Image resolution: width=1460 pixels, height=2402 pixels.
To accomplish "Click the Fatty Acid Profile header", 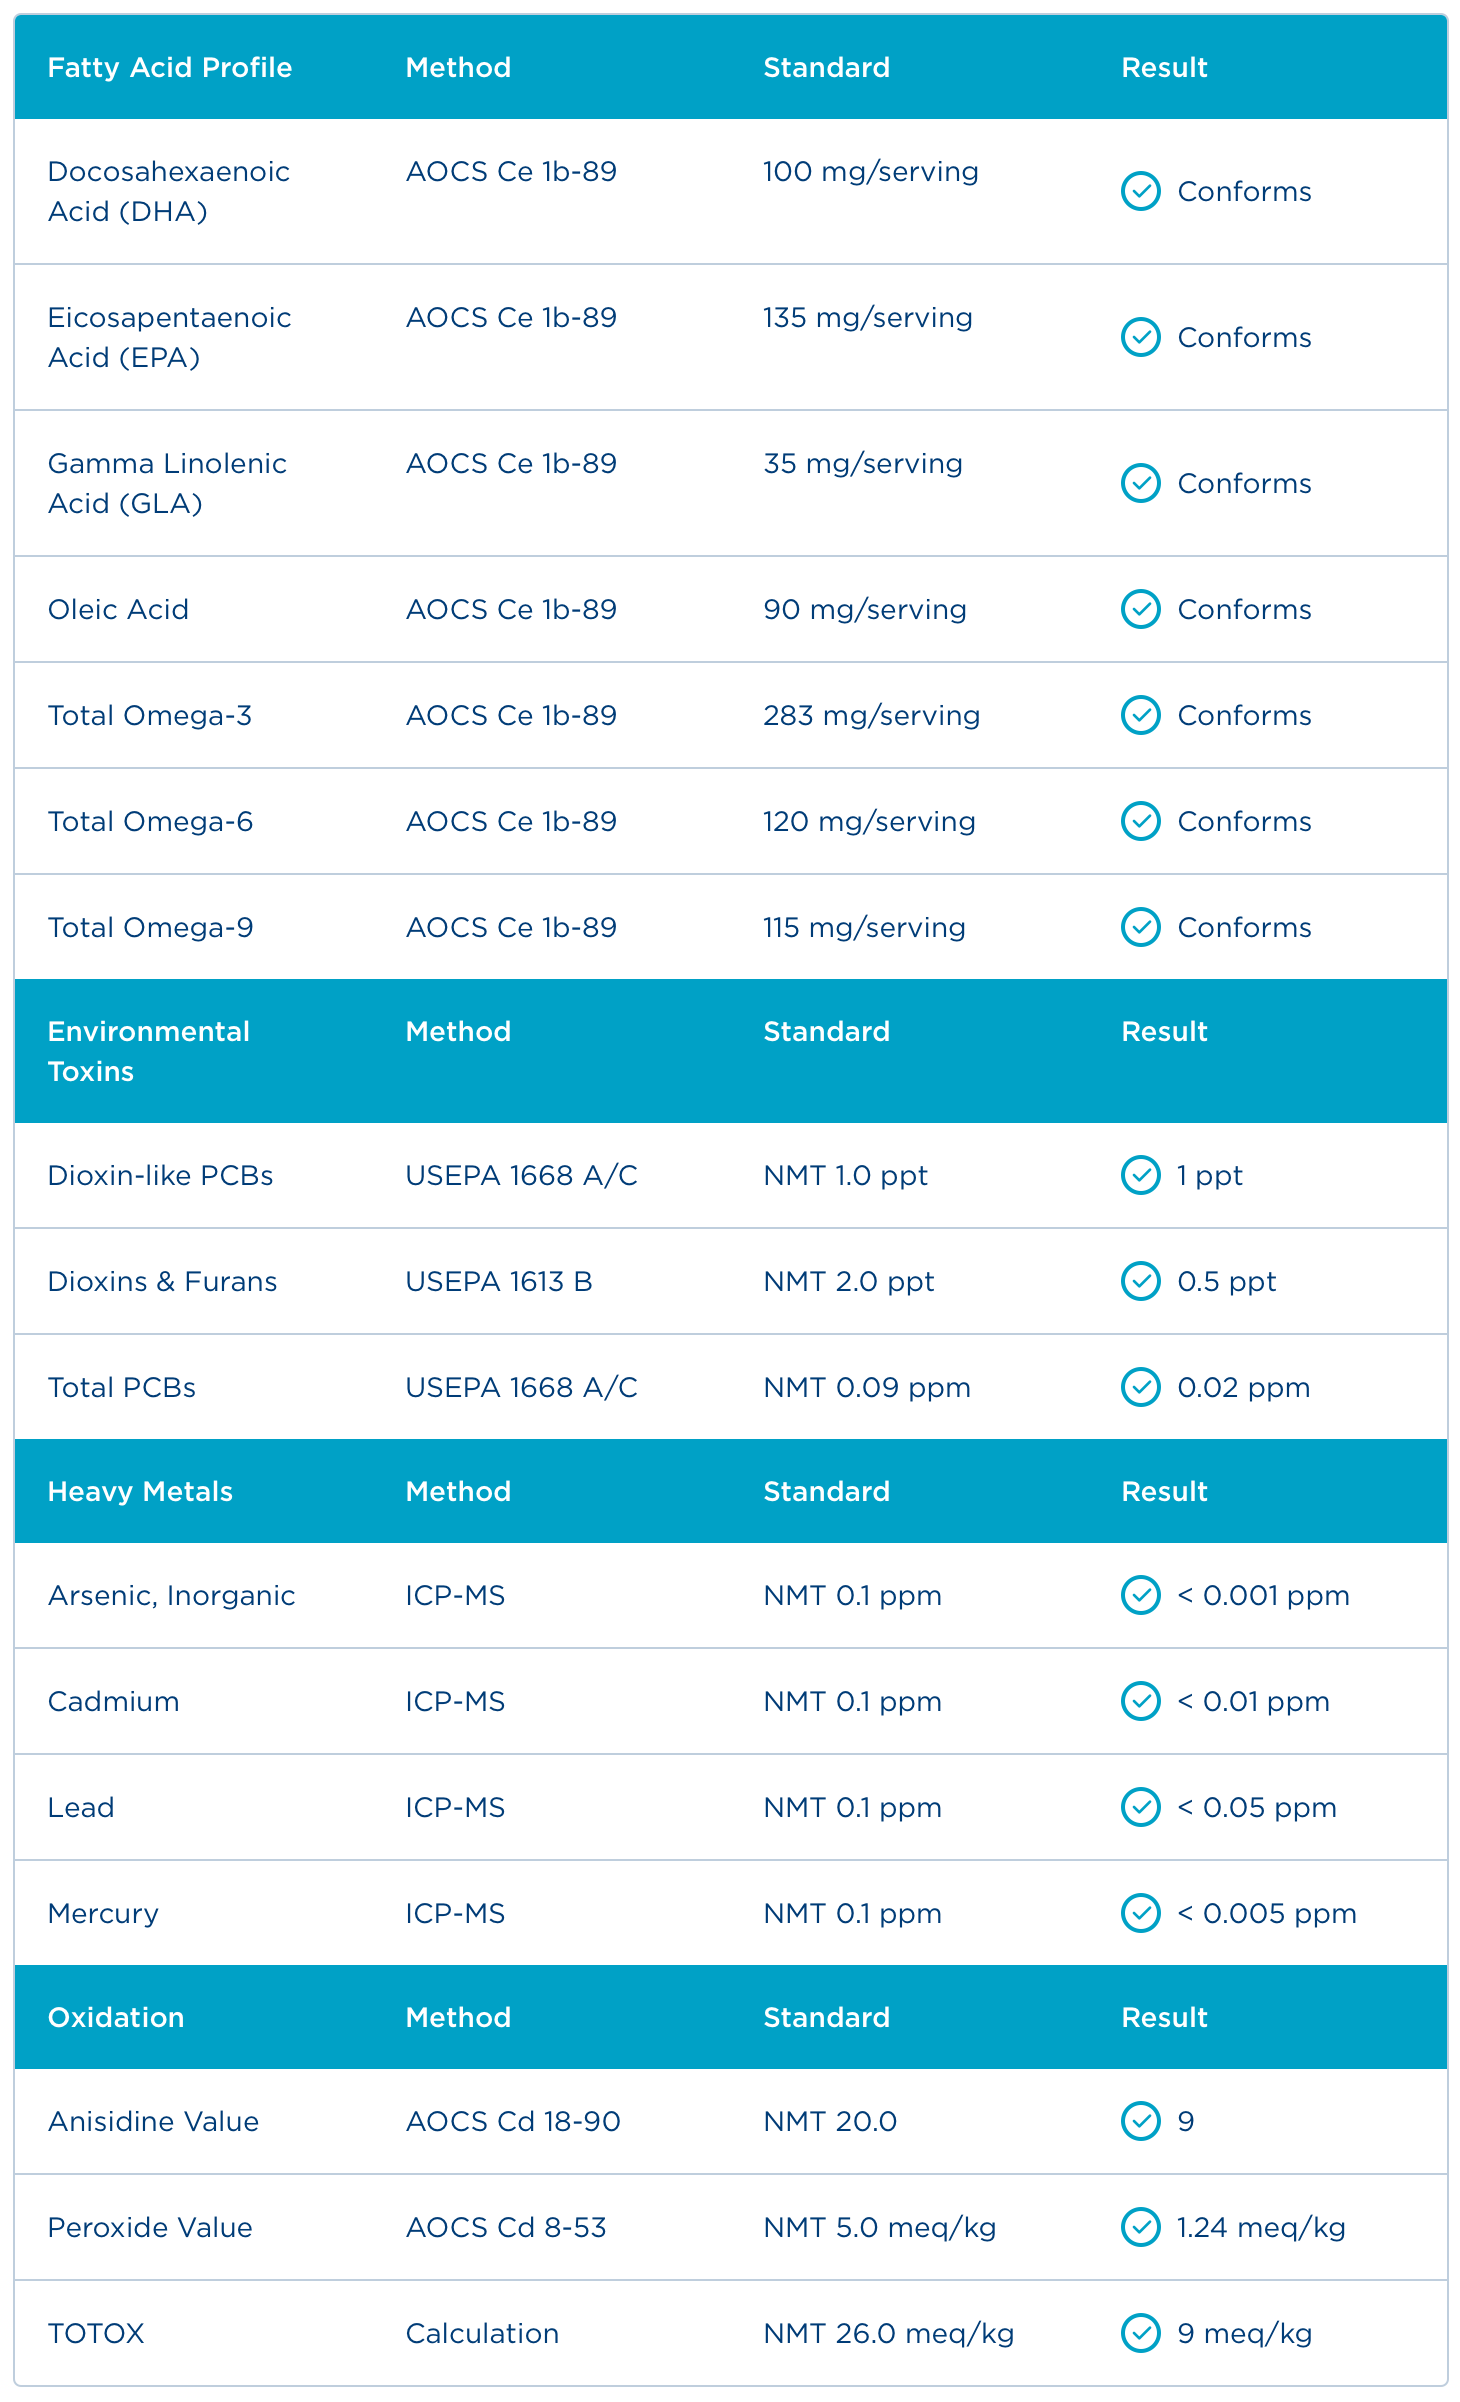I will [x=170, y=67].
